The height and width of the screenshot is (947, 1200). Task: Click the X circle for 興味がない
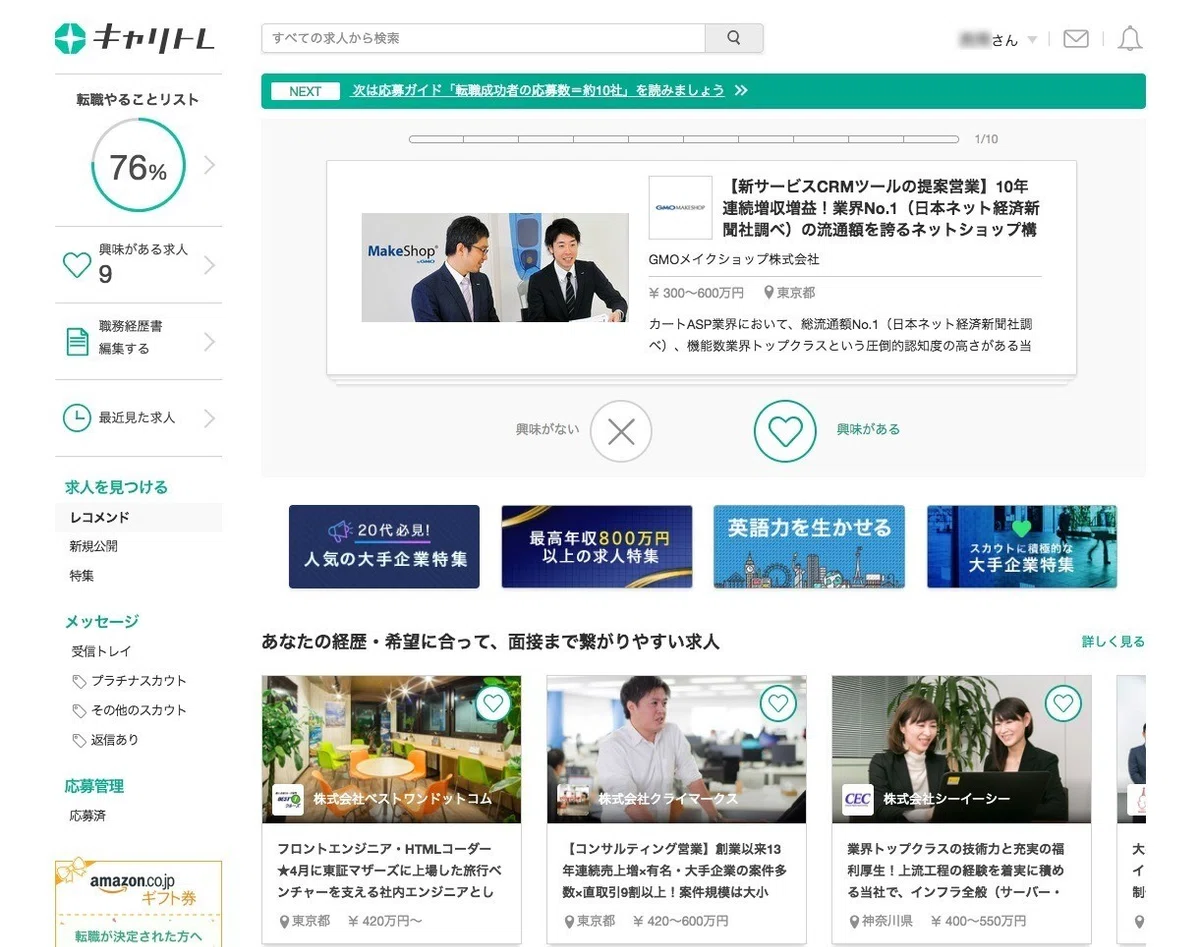point(621,431)
